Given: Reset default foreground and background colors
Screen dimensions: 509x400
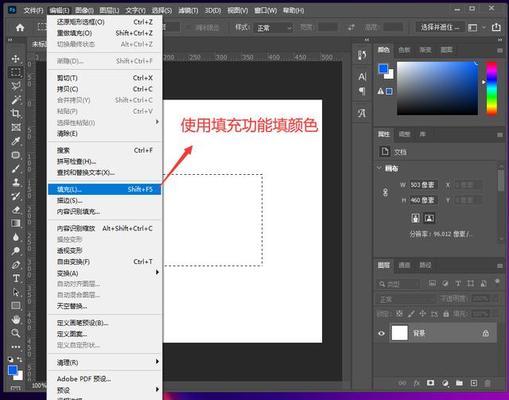Looking at the screenshot, I should tap(11, 359).
